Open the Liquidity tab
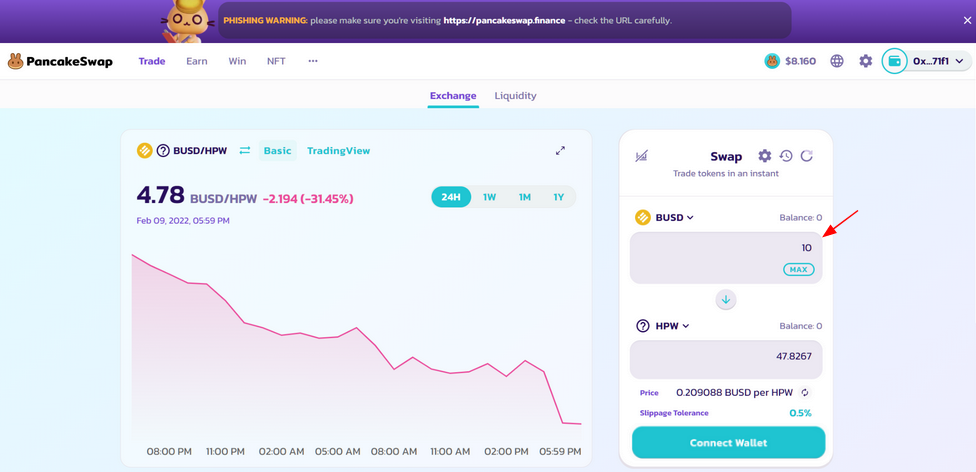This screenshot has height=472, width=976. tap(515, 96)
